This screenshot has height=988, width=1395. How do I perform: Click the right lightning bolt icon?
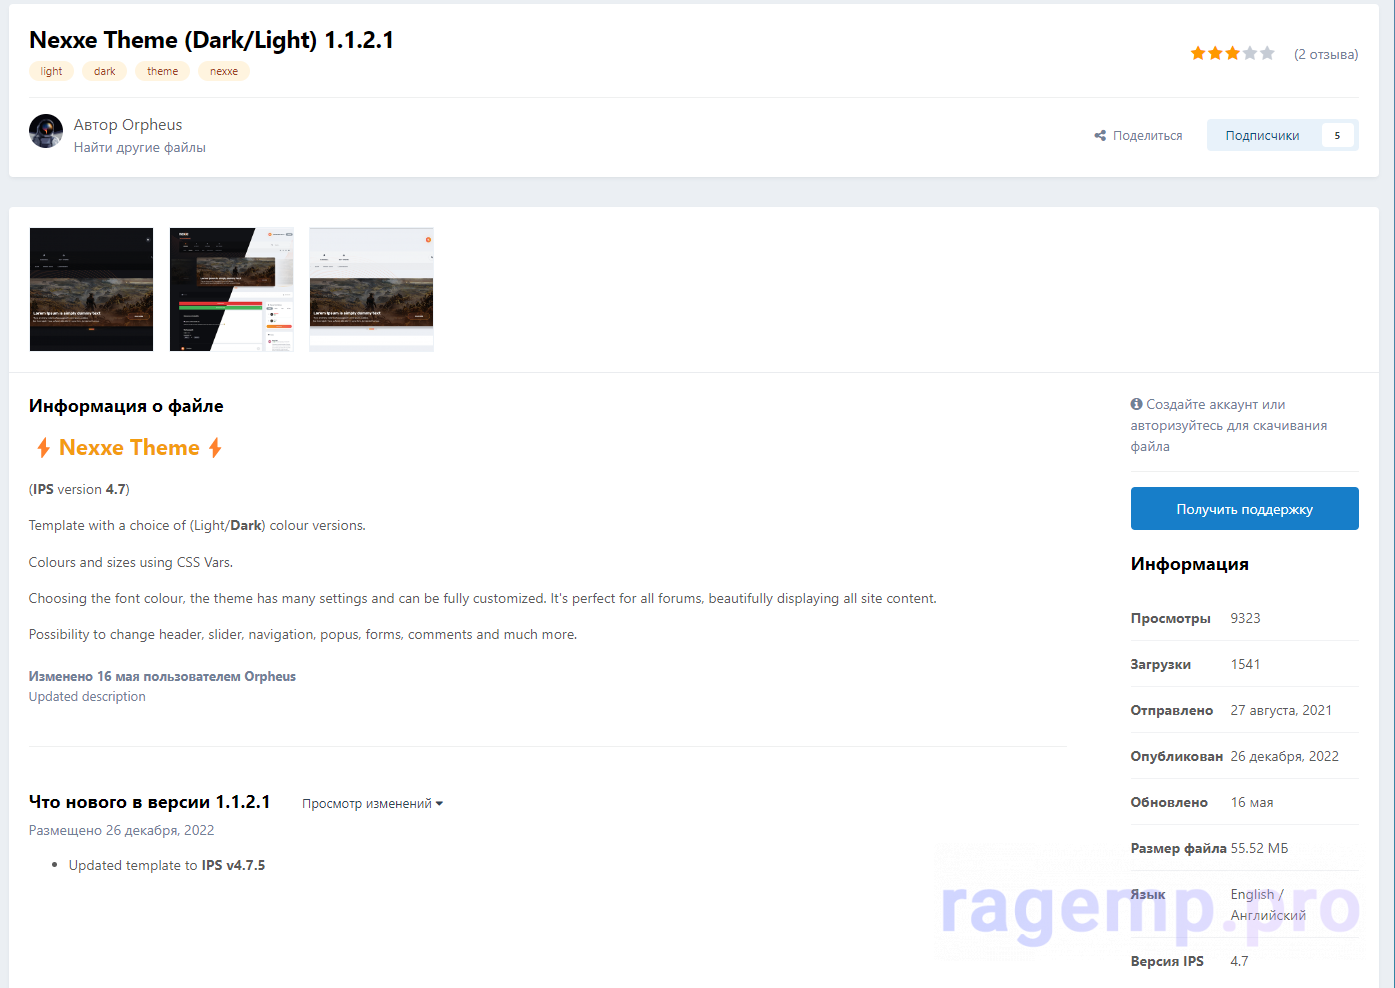(215, 448)
